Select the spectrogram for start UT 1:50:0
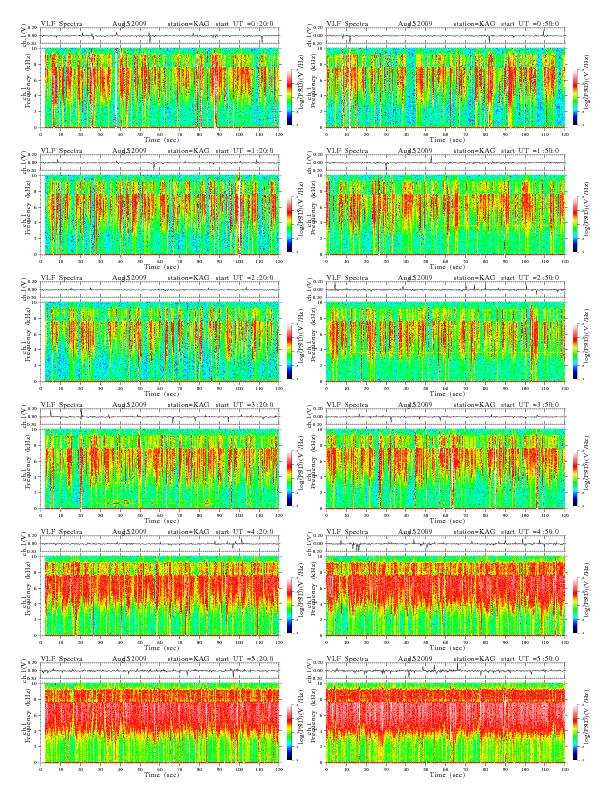Screen dimensions: 612x792 (x=445, y=215)
